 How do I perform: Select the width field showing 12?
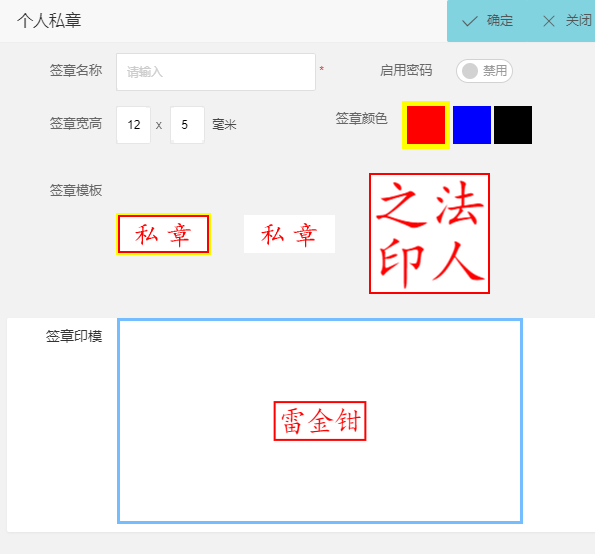tap(134, 125)
